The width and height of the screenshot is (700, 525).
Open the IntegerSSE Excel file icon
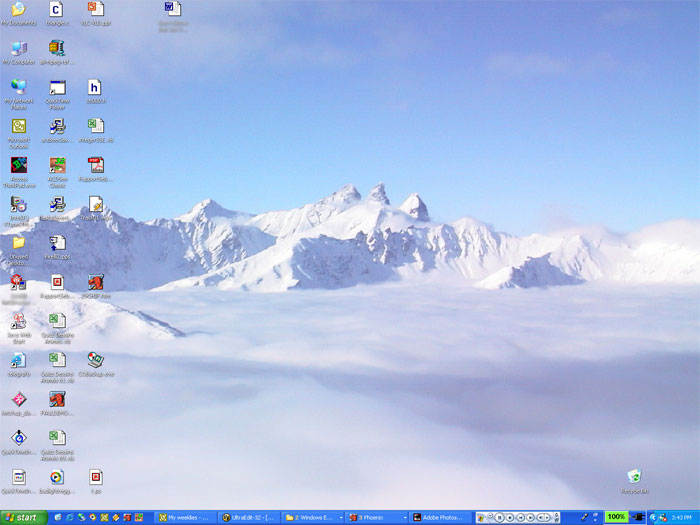pos(95,127)
